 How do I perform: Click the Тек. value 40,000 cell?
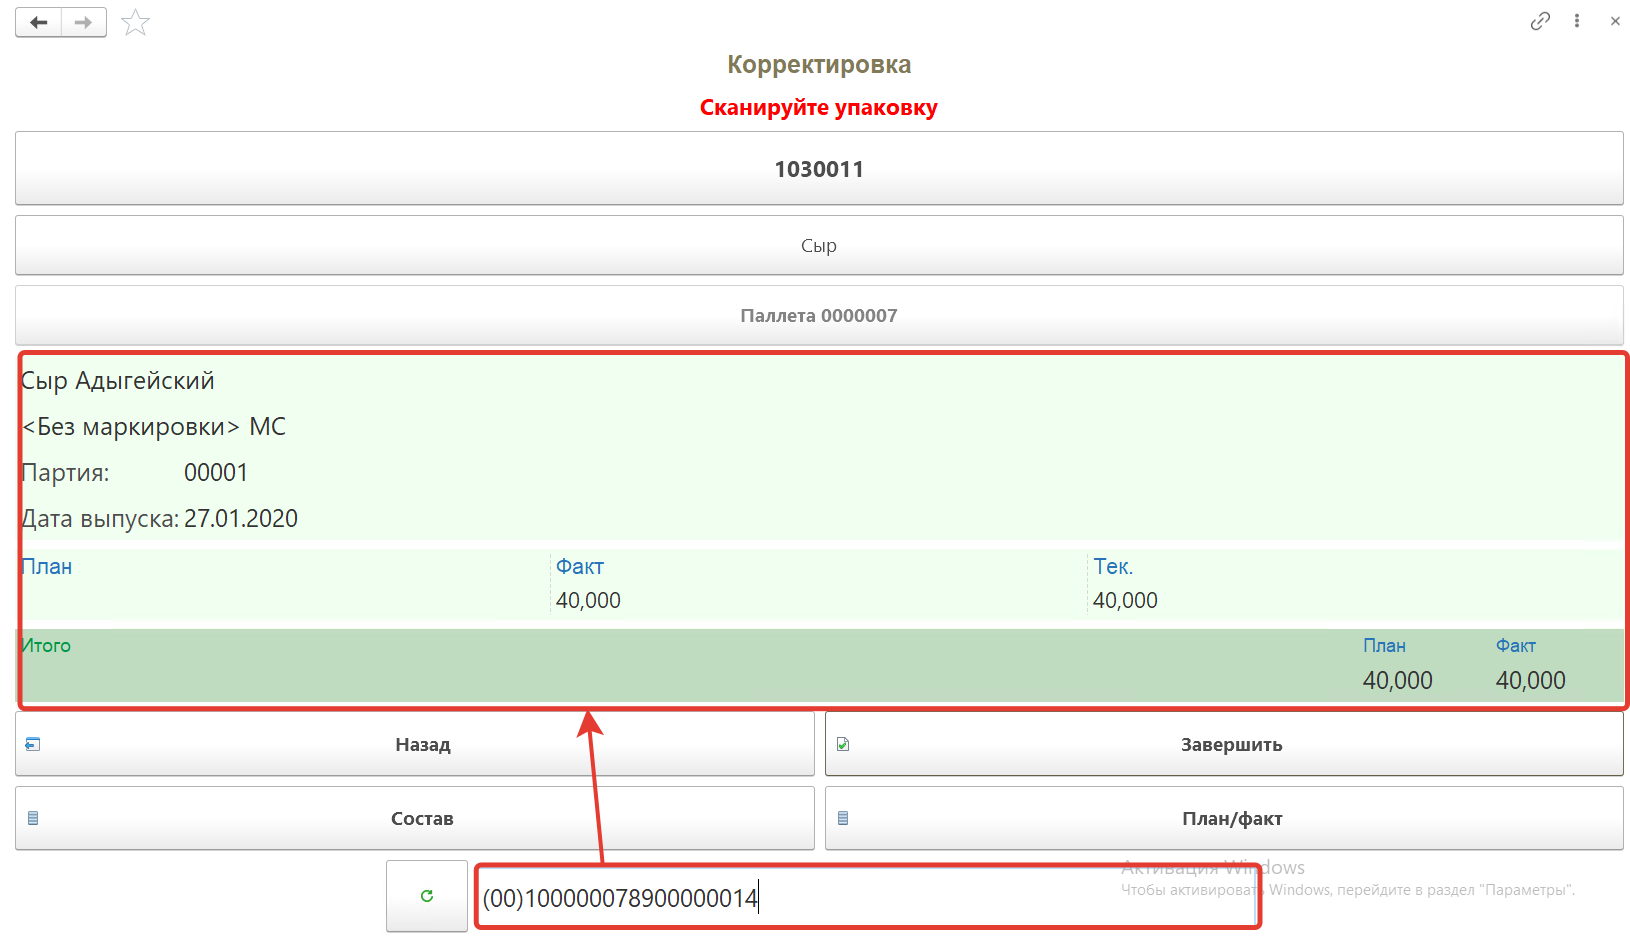(1125, 600)
